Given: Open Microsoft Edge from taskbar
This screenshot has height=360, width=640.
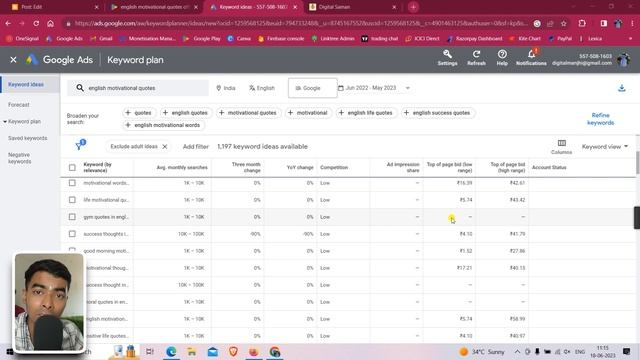Looking at the screenshot, I should (x=171, y=351).
